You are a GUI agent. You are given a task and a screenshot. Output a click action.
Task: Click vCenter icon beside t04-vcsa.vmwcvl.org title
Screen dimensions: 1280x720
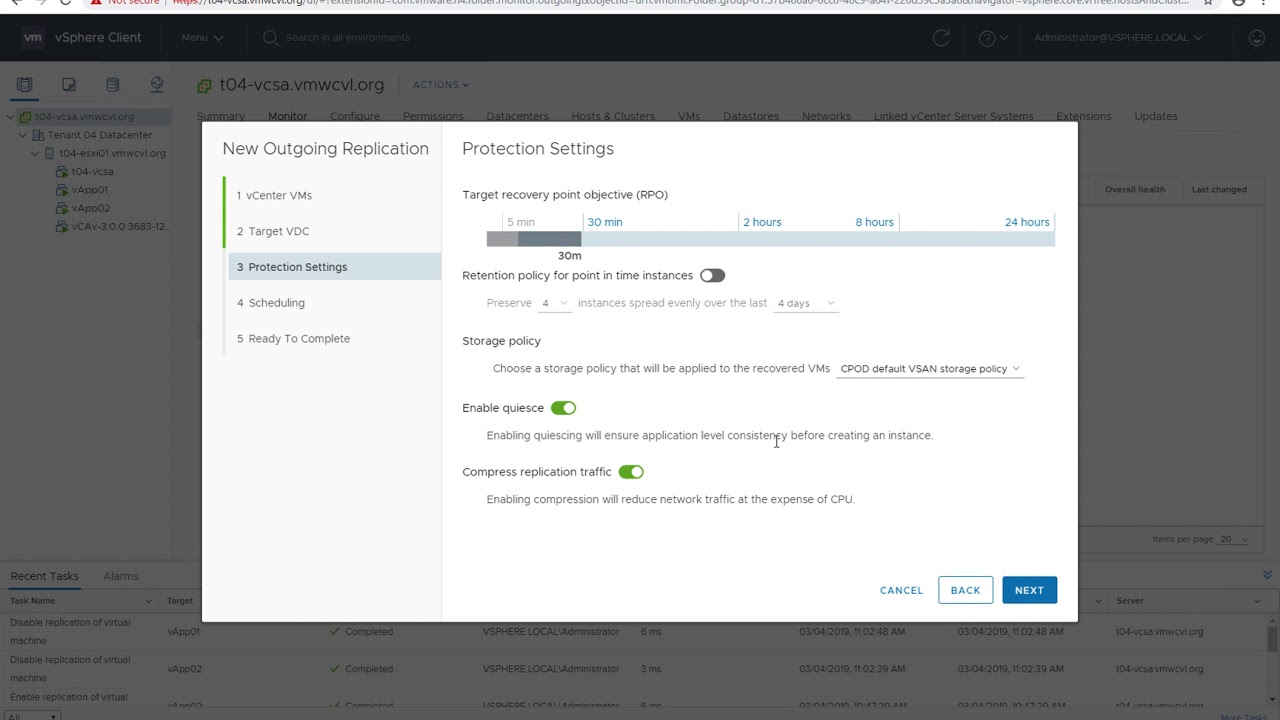coord(205,86)
